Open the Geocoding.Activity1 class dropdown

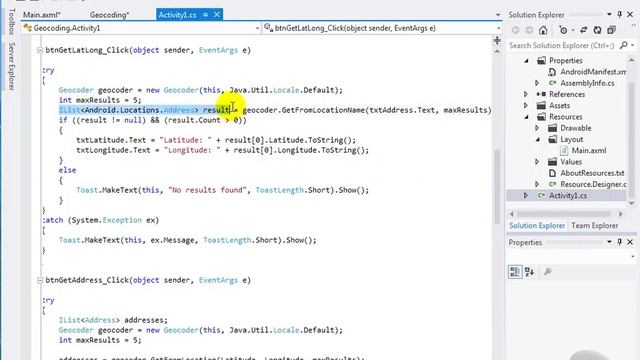257,28
